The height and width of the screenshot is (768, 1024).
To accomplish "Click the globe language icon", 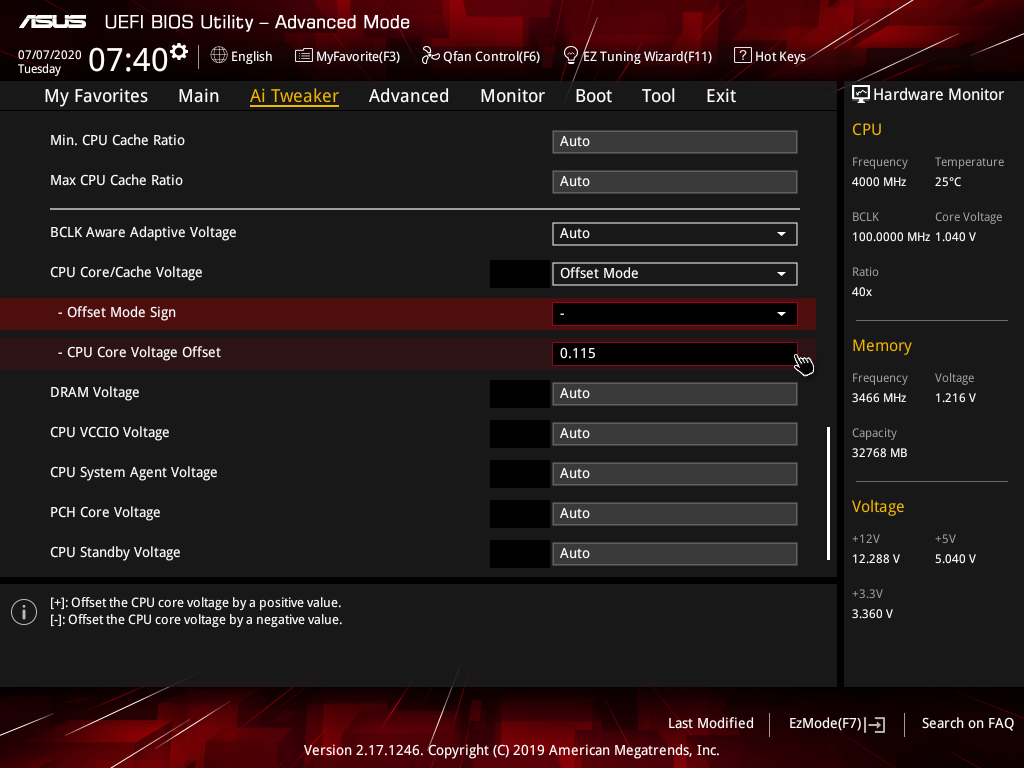I will pos(219,56).
